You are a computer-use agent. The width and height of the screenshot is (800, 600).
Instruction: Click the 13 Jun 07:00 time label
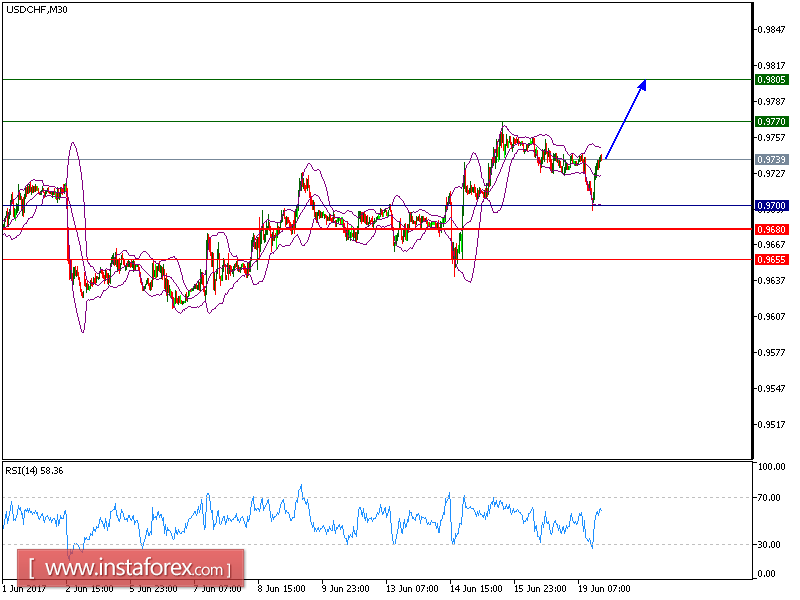pyautogui.click(x=412, y=589)
